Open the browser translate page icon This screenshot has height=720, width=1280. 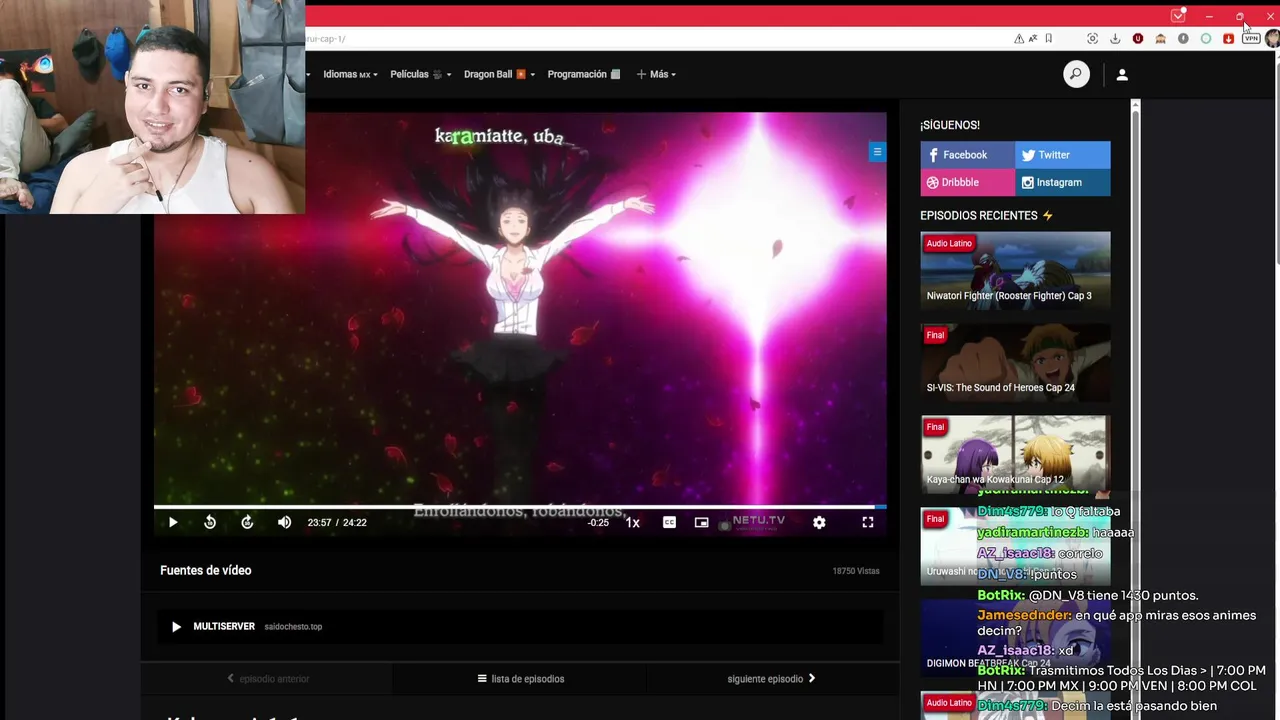(x=1033, y=39)
